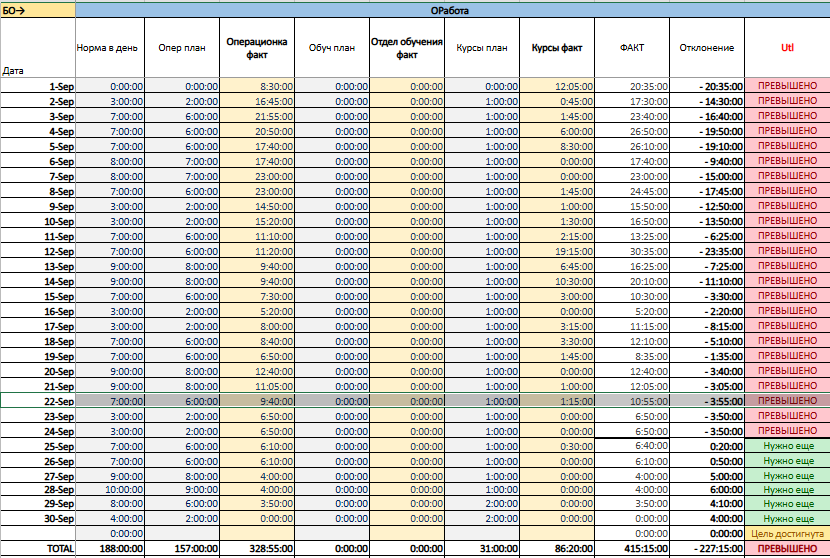Select the 'TOTAL' row label
The width and height of the screenshot is (830, 558).
pyautogui.click(x=38, y=549)
